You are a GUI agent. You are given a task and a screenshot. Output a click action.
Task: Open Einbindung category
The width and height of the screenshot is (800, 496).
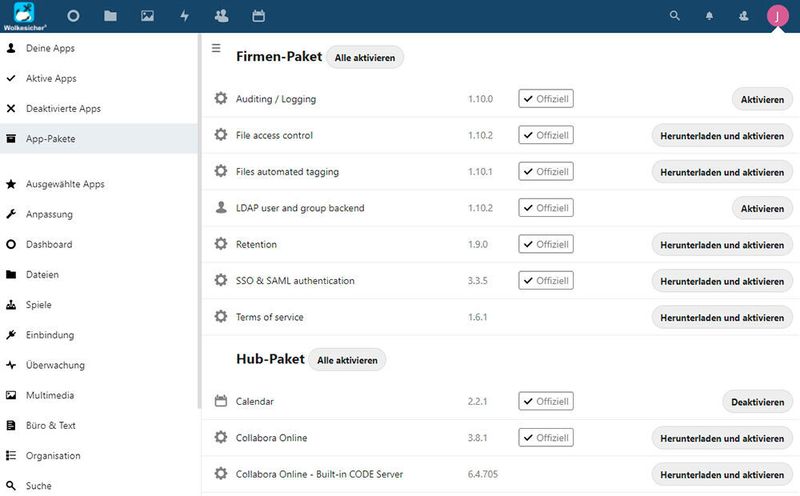(99, 335)
